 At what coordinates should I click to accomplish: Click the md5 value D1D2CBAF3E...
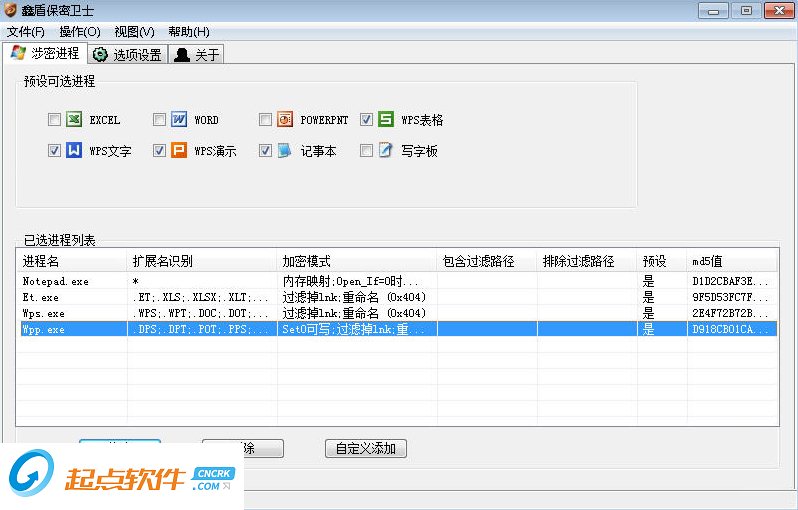(730, 281)
